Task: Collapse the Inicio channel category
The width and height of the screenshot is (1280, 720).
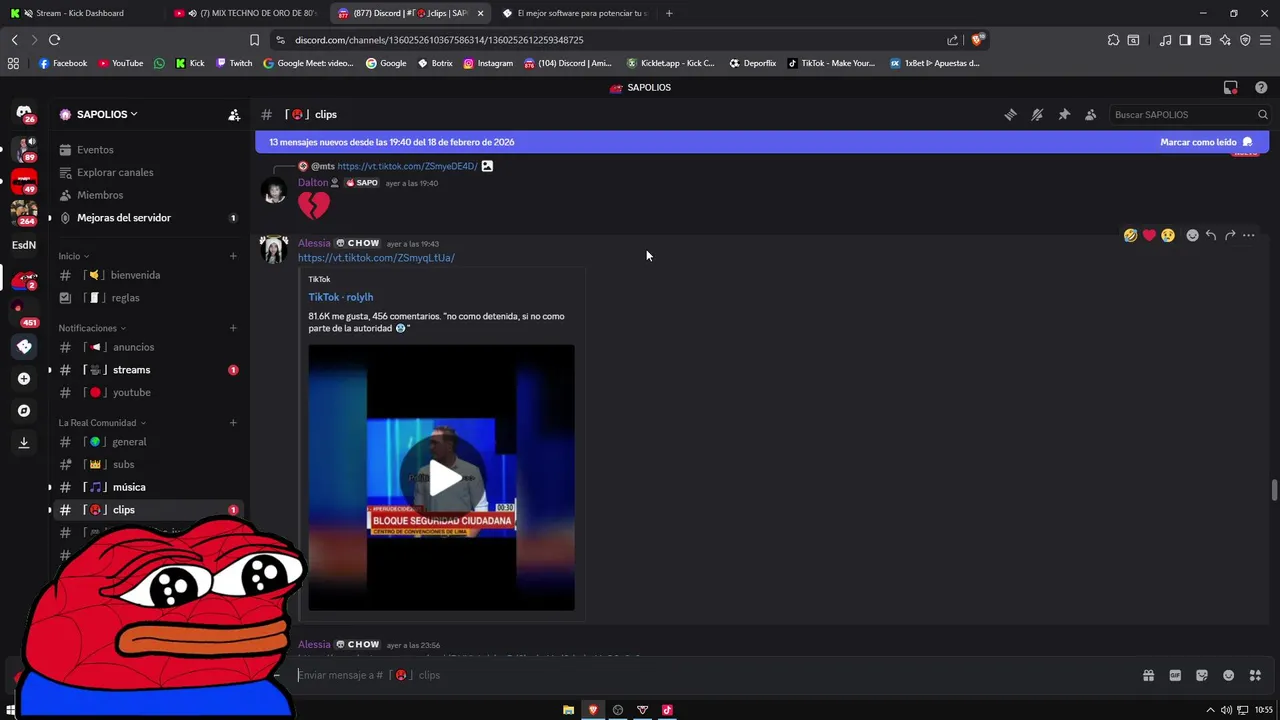Action: [x=74, y=257]
